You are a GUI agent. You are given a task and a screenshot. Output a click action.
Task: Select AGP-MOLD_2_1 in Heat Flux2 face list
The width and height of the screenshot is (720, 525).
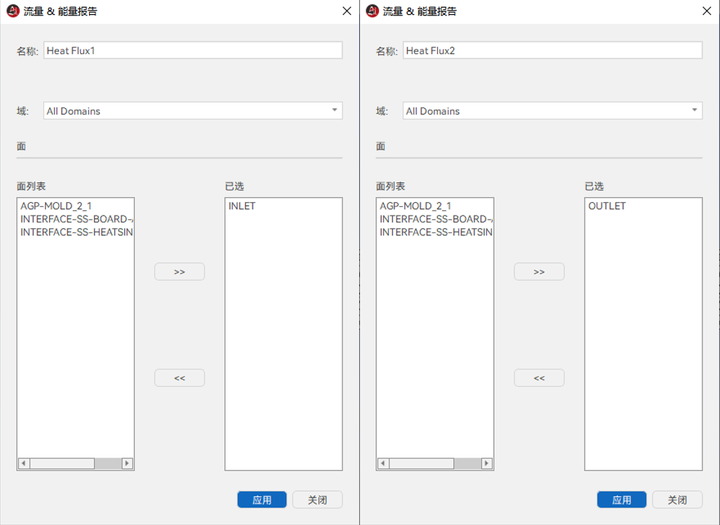[416, 206]
